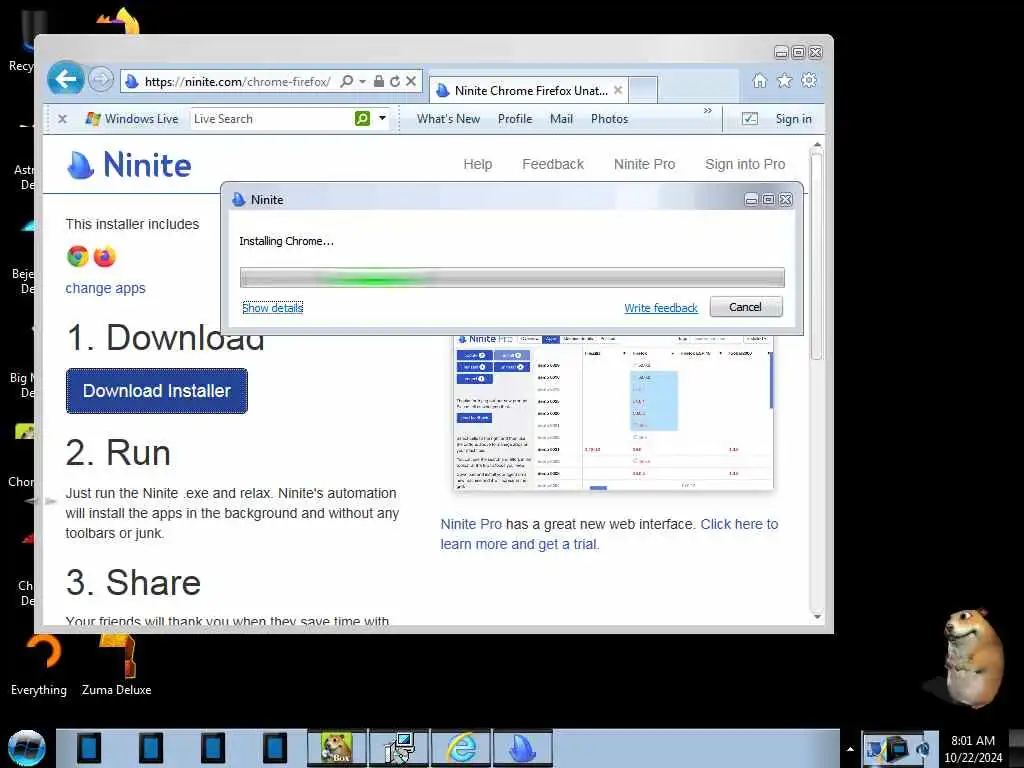Maximize the Ninite installer dialog

769,200
